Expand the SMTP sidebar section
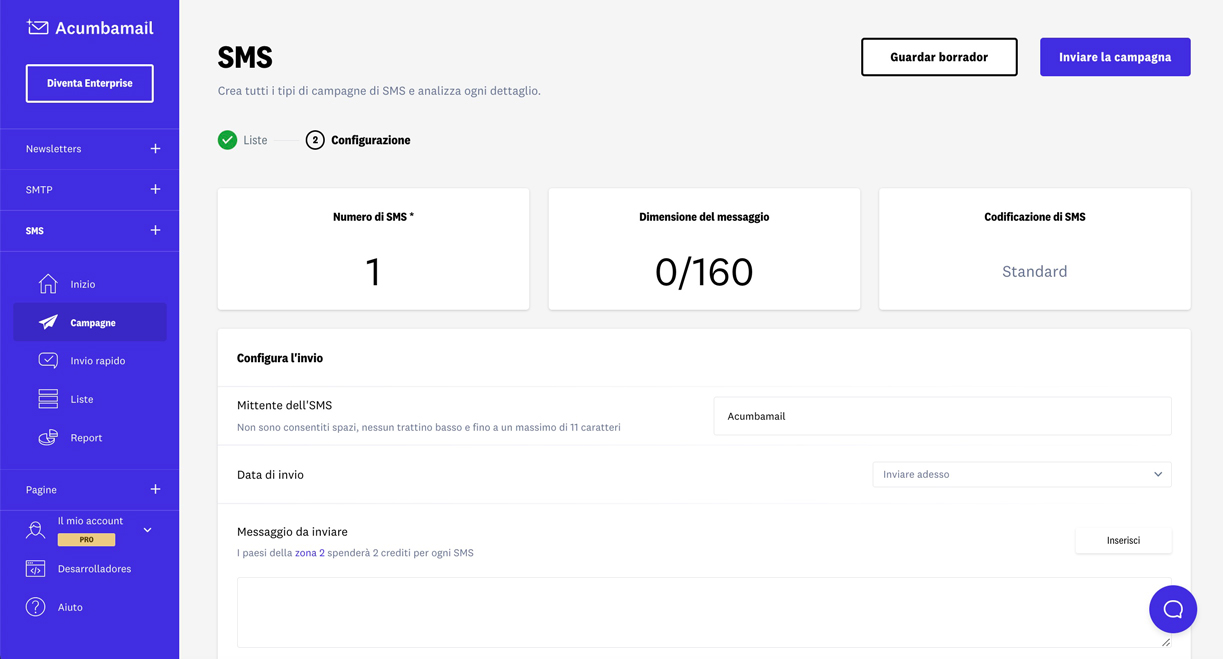This screenshot has width=1223, height=659. point(155,189)
